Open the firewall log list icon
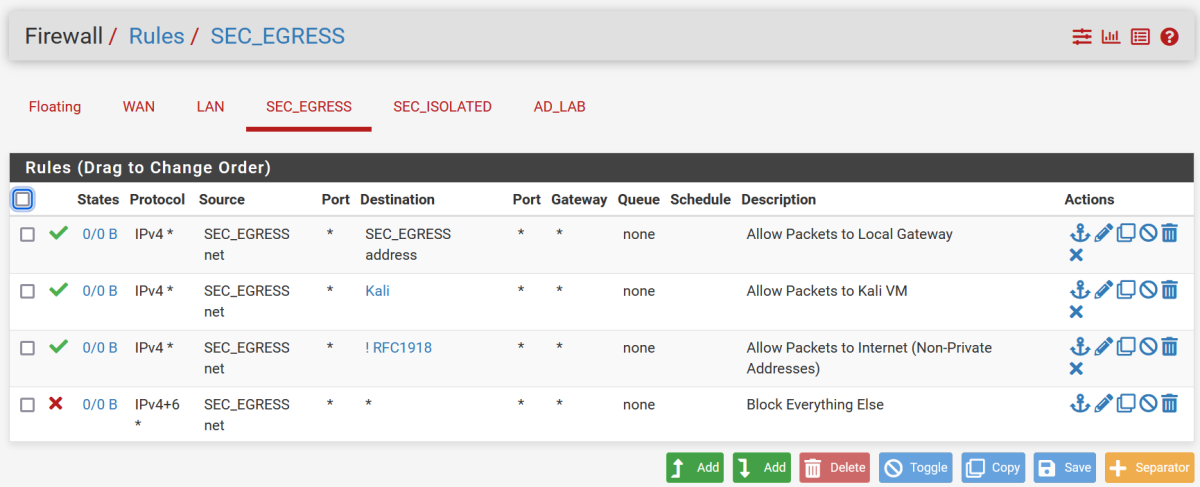The width and height of the screenshot is (1200, 487). pos(1140,37)
